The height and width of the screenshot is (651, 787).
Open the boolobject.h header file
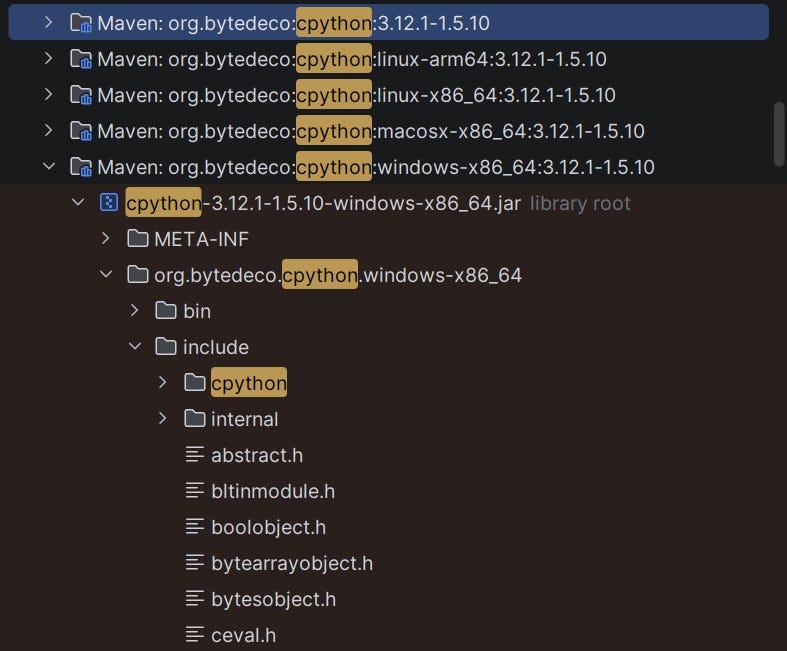coord(269,528)
